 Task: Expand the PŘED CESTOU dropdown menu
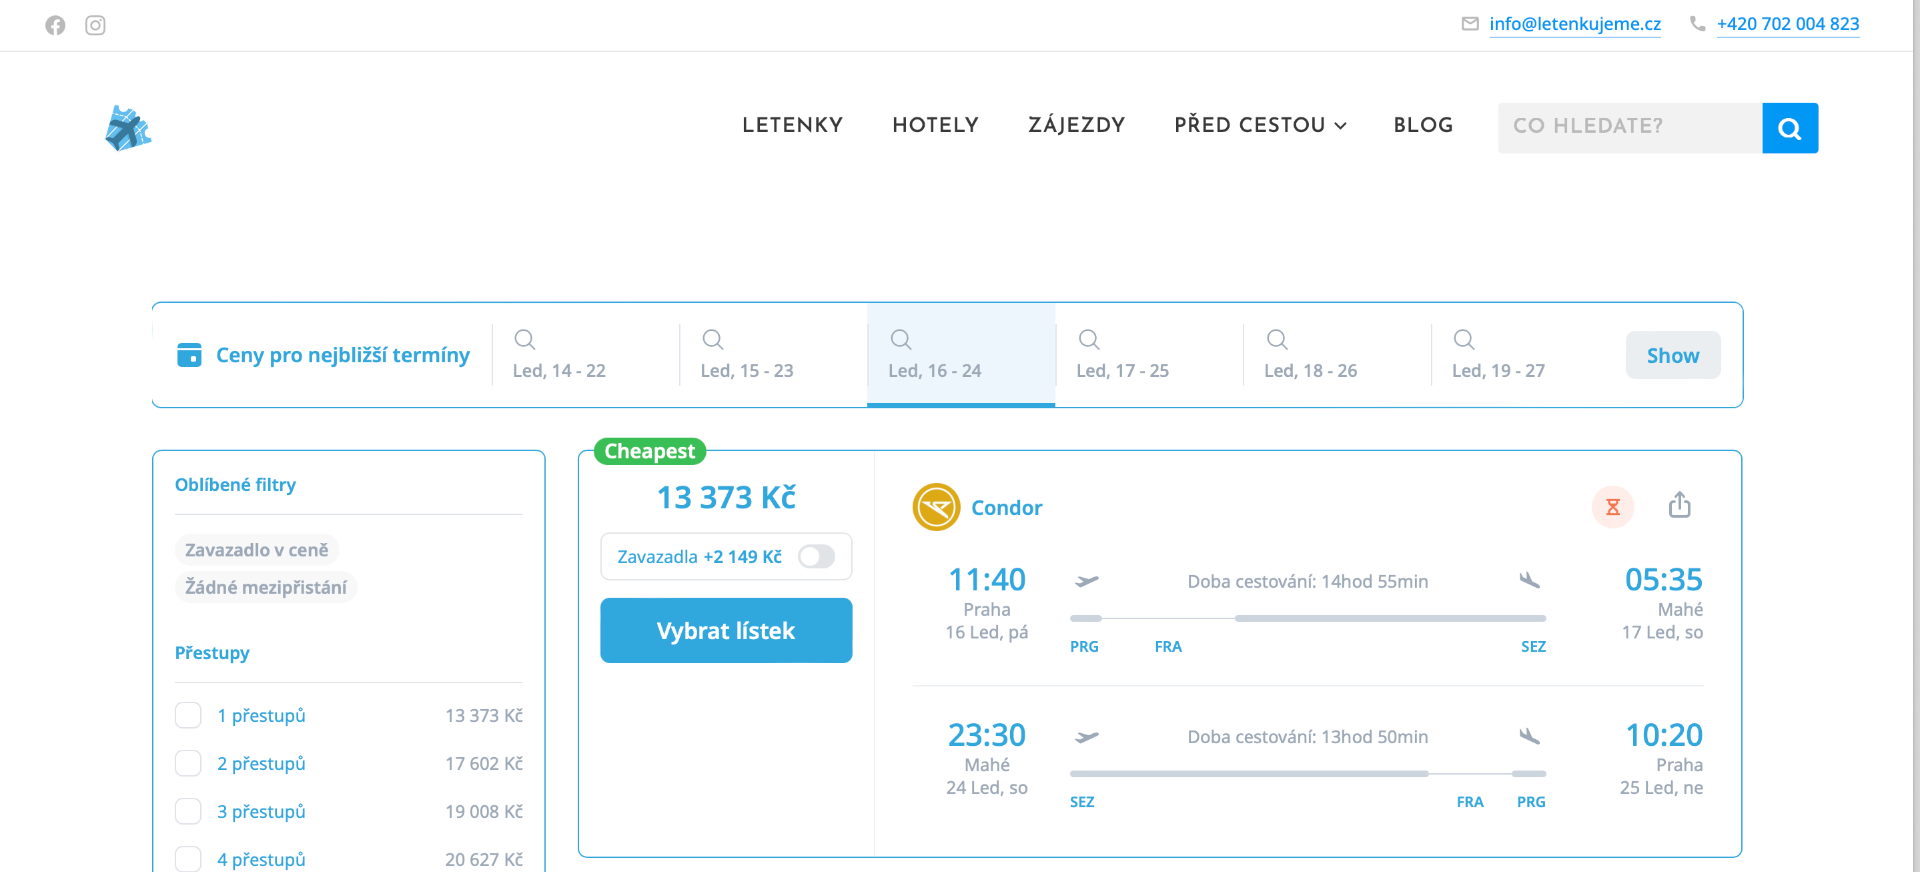[1260, 125]
